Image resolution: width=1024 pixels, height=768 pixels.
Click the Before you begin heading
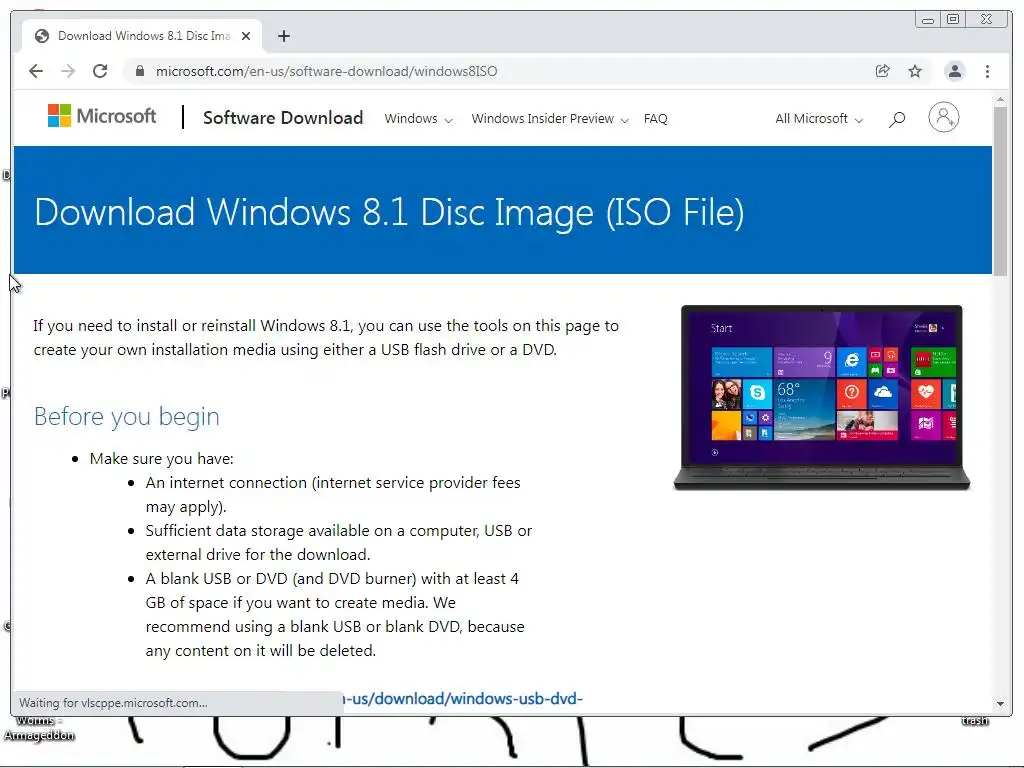[127, 417]
